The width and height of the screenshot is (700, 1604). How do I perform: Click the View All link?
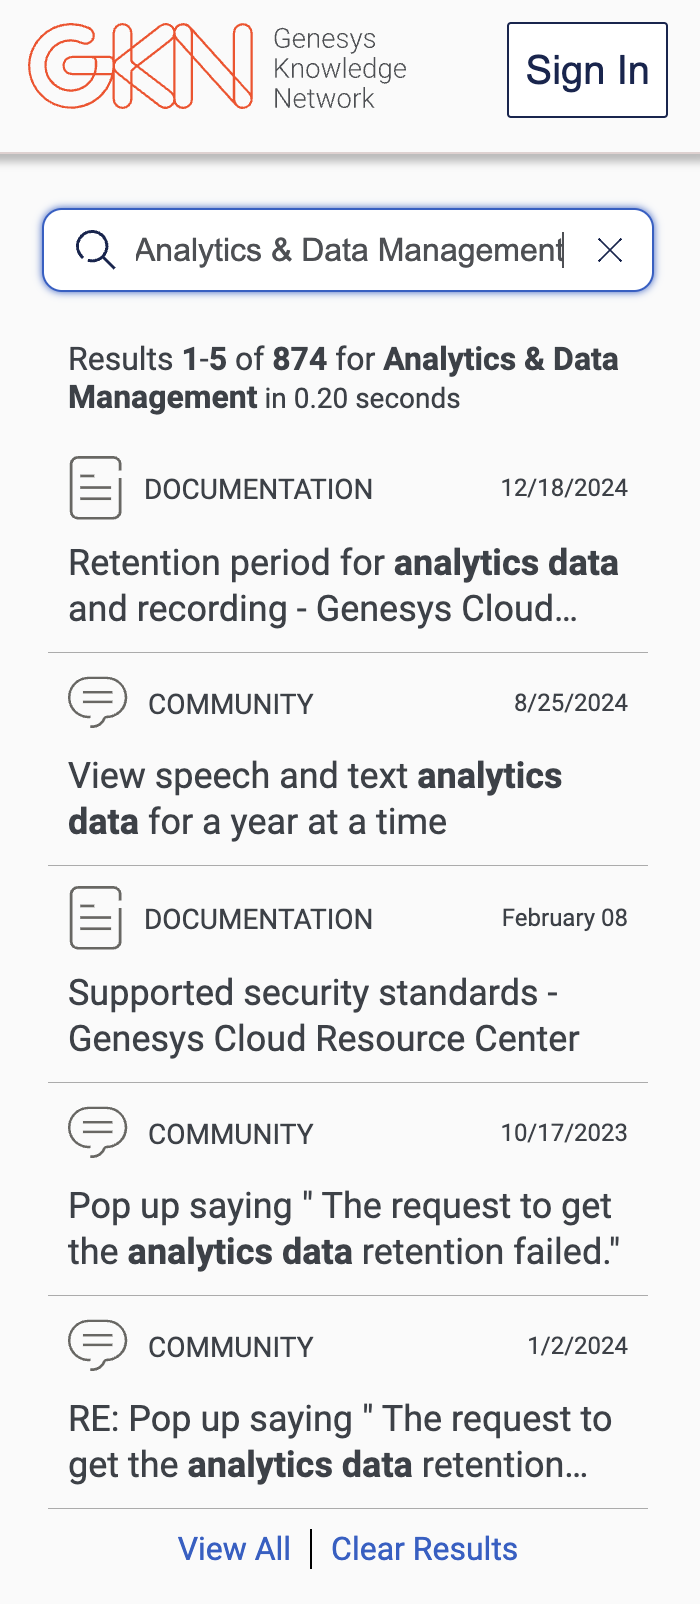point(234,1549)
